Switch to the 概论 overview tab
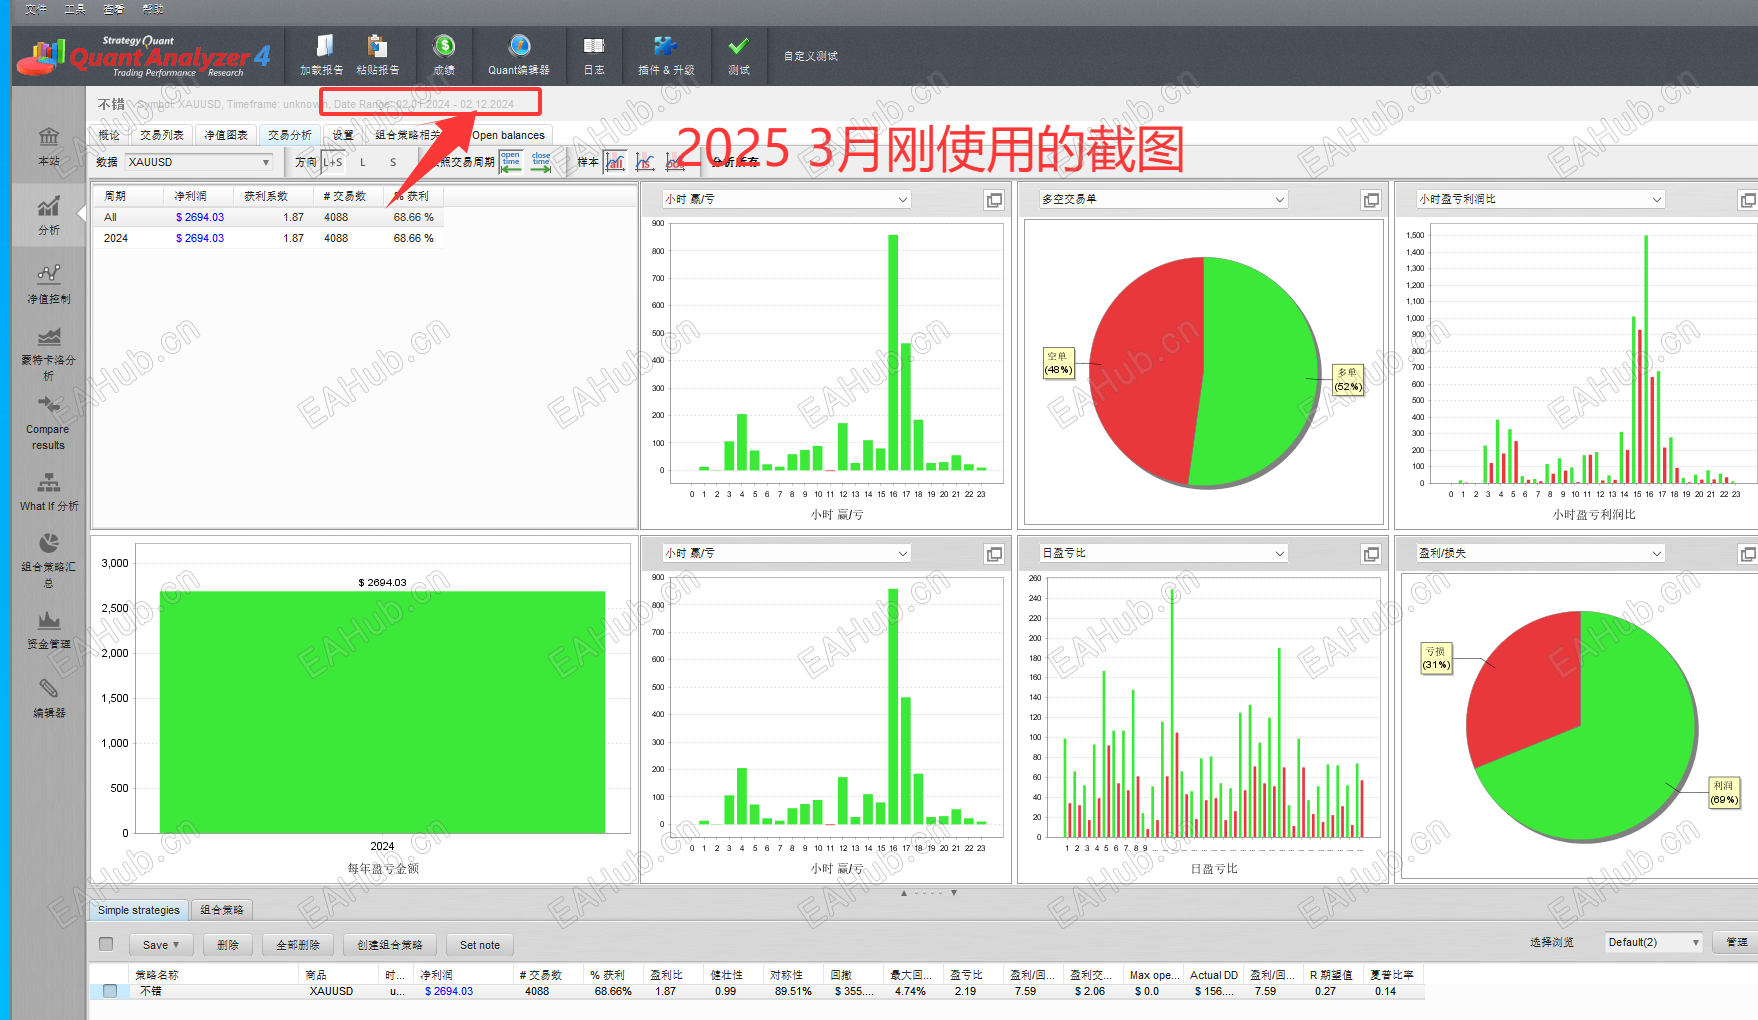 tap(109, 135)
